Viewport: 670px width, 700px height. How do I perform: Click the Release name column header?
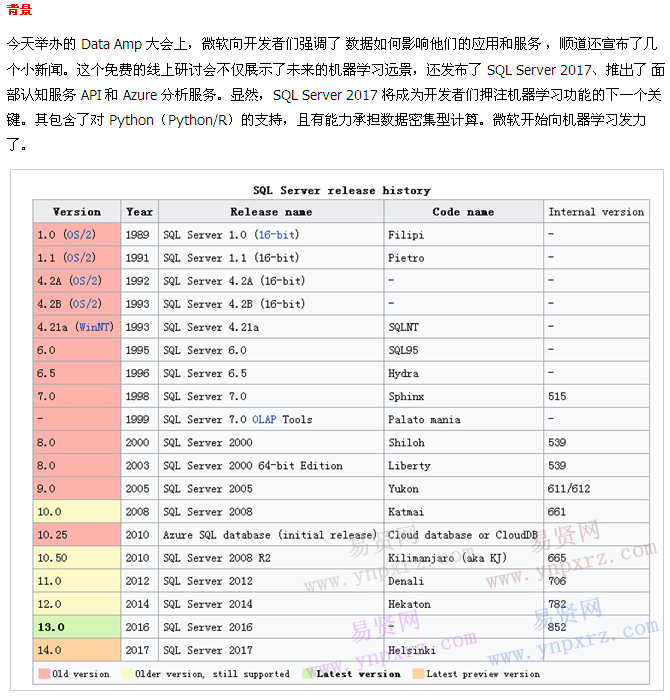(x=271, y=212)
